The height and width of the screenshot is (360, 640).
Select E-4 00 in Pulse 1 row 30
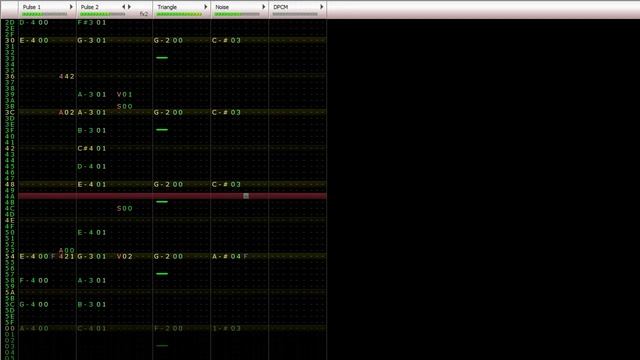(x=34, y=40)
